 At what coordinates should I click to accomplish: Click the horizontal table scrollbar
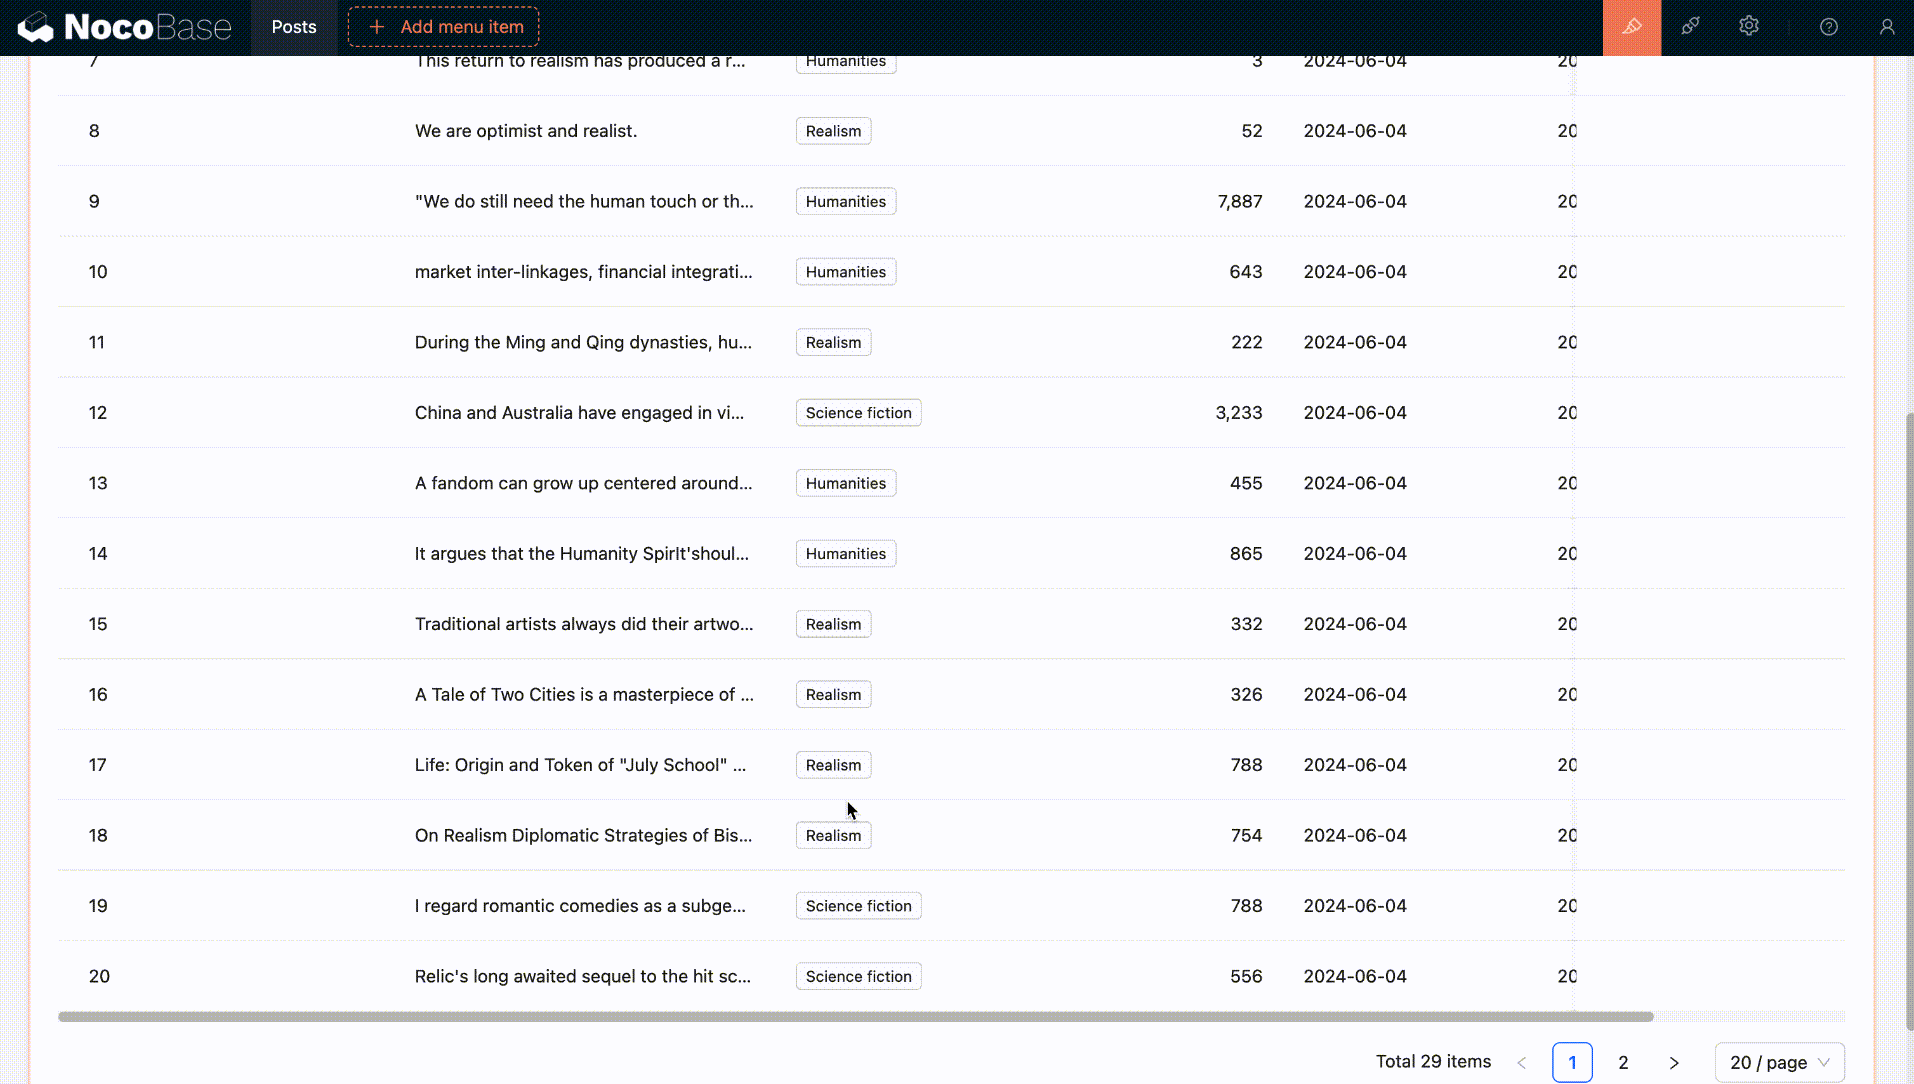click(x=855, y=1017)
